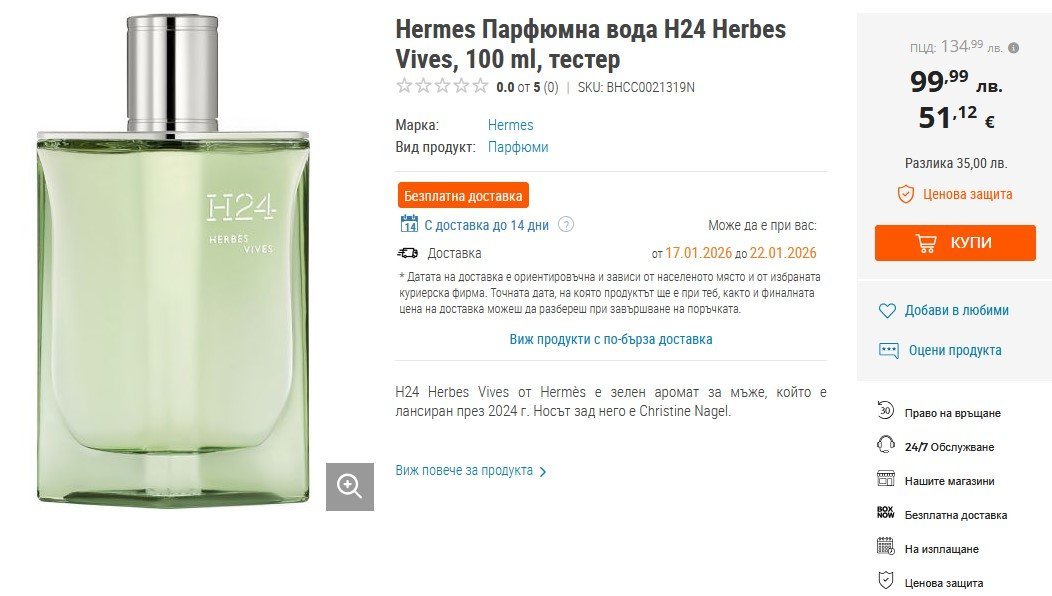
Task: Click the Безплатна доставка orange badge
Action: 463,196
